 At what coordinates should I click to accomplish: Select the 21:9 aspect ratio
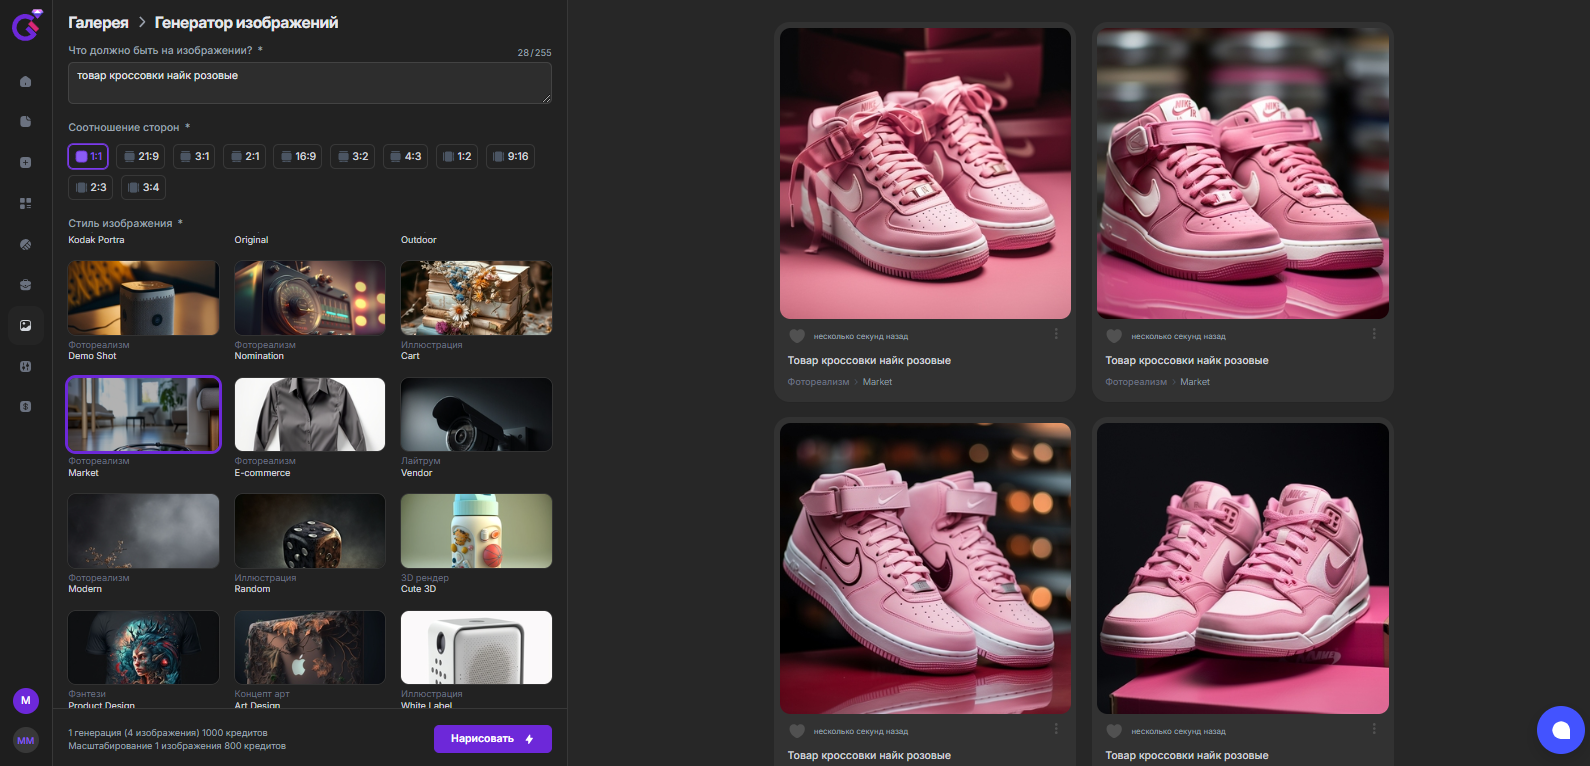[141, 156]
